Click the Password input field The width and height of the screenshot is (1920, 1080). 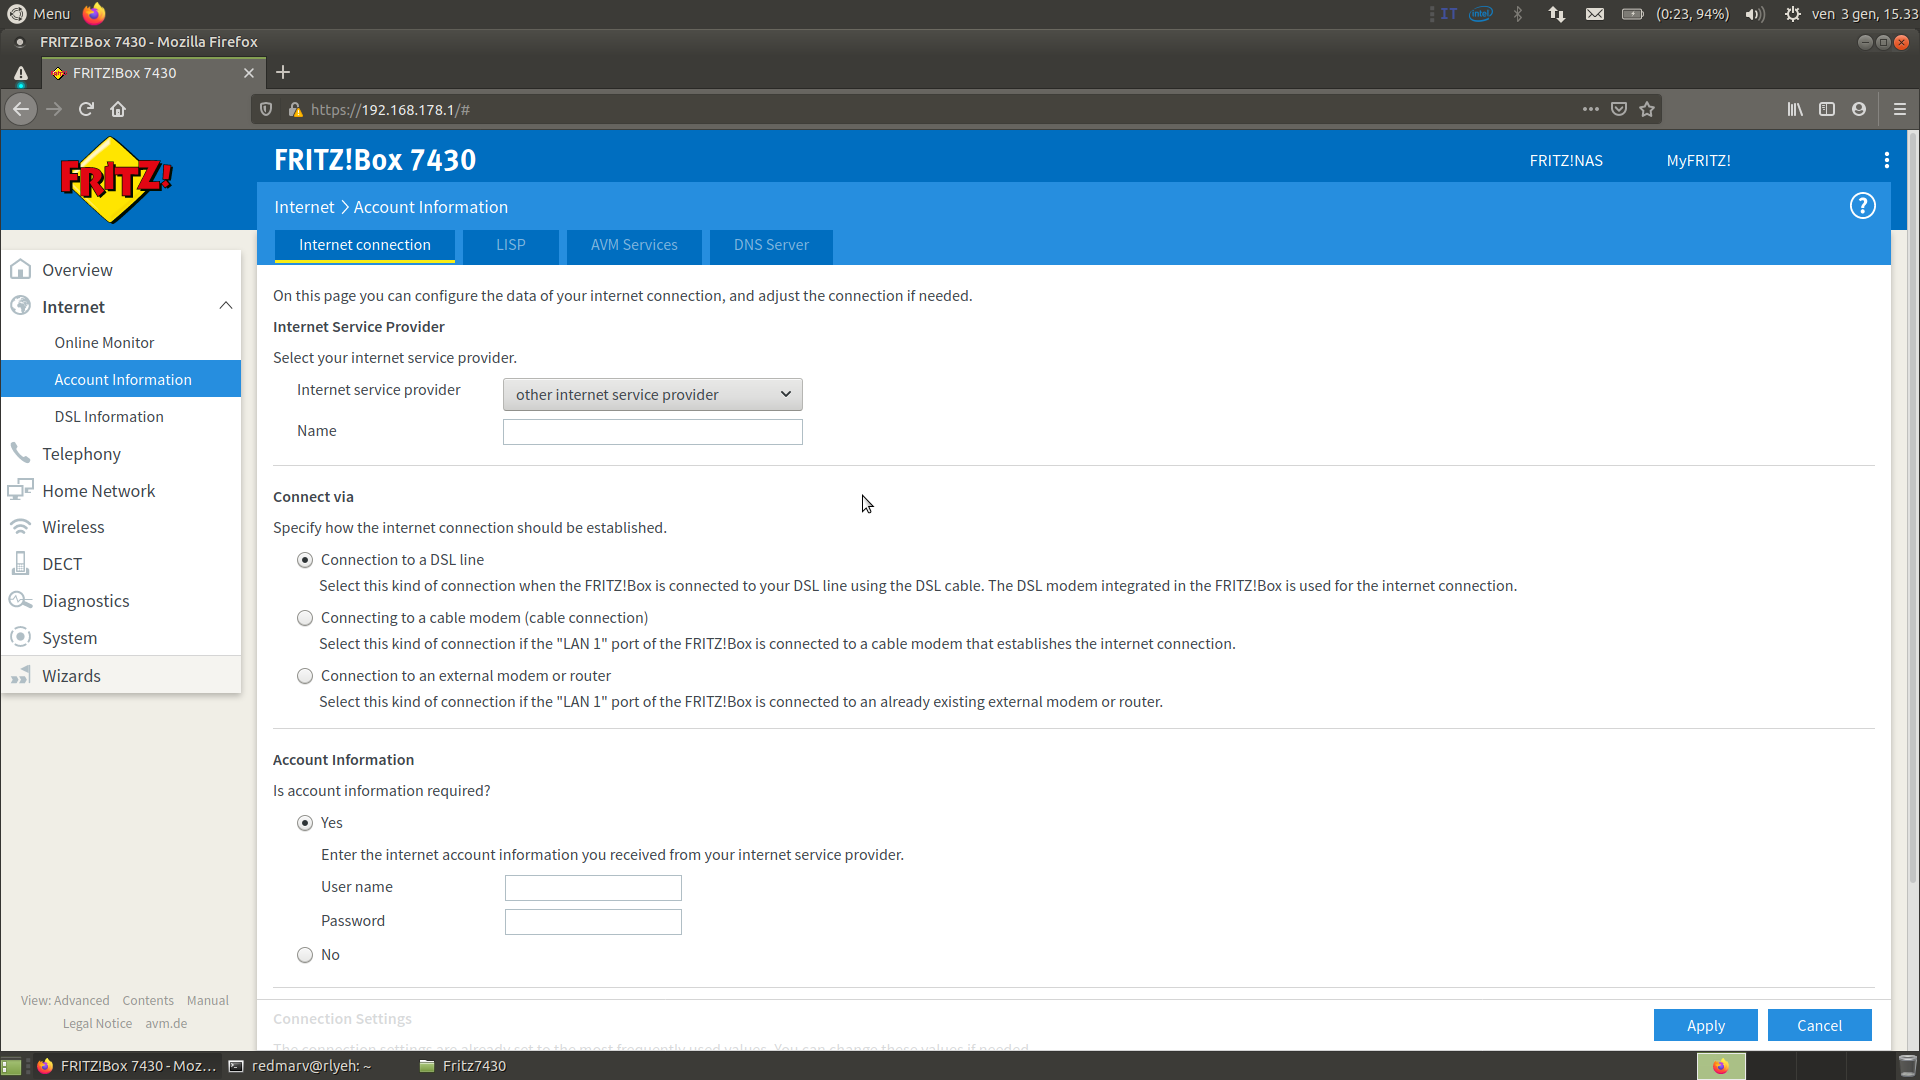593,921
